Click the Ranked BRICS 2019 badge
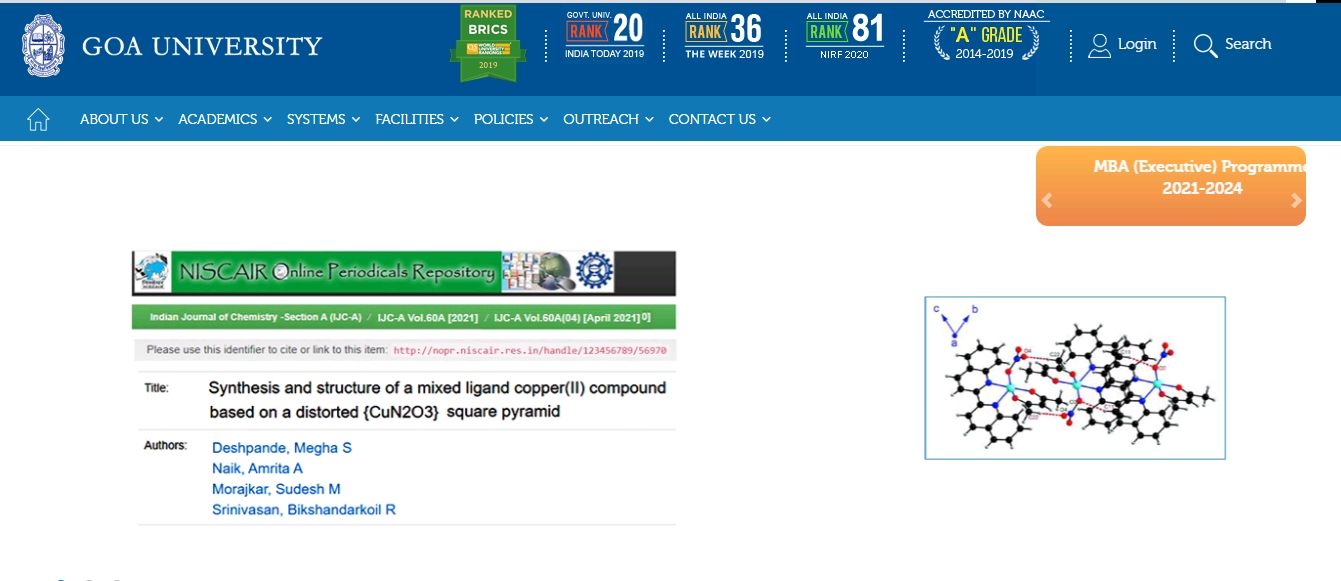This screenshot has height=581, width=1341. coord(488,44)
